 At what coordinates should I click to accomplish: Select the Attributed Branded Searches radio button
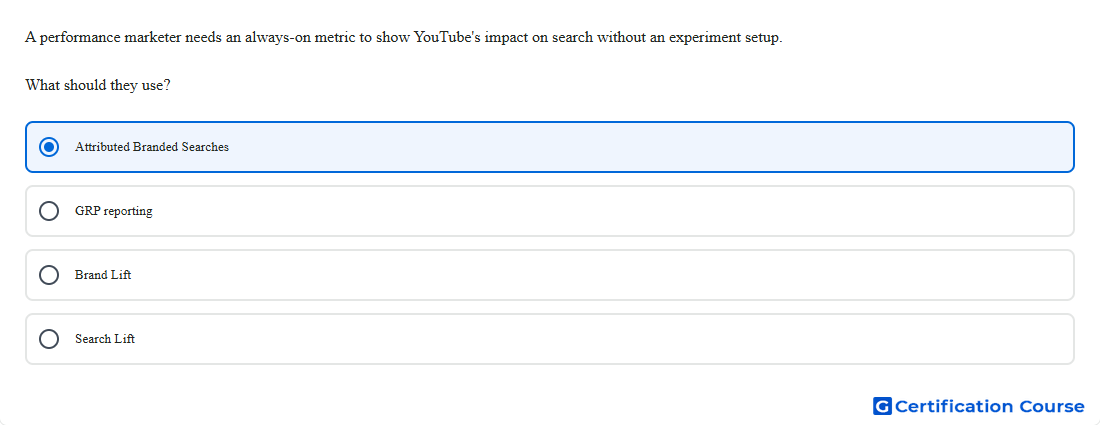(49, 147)
